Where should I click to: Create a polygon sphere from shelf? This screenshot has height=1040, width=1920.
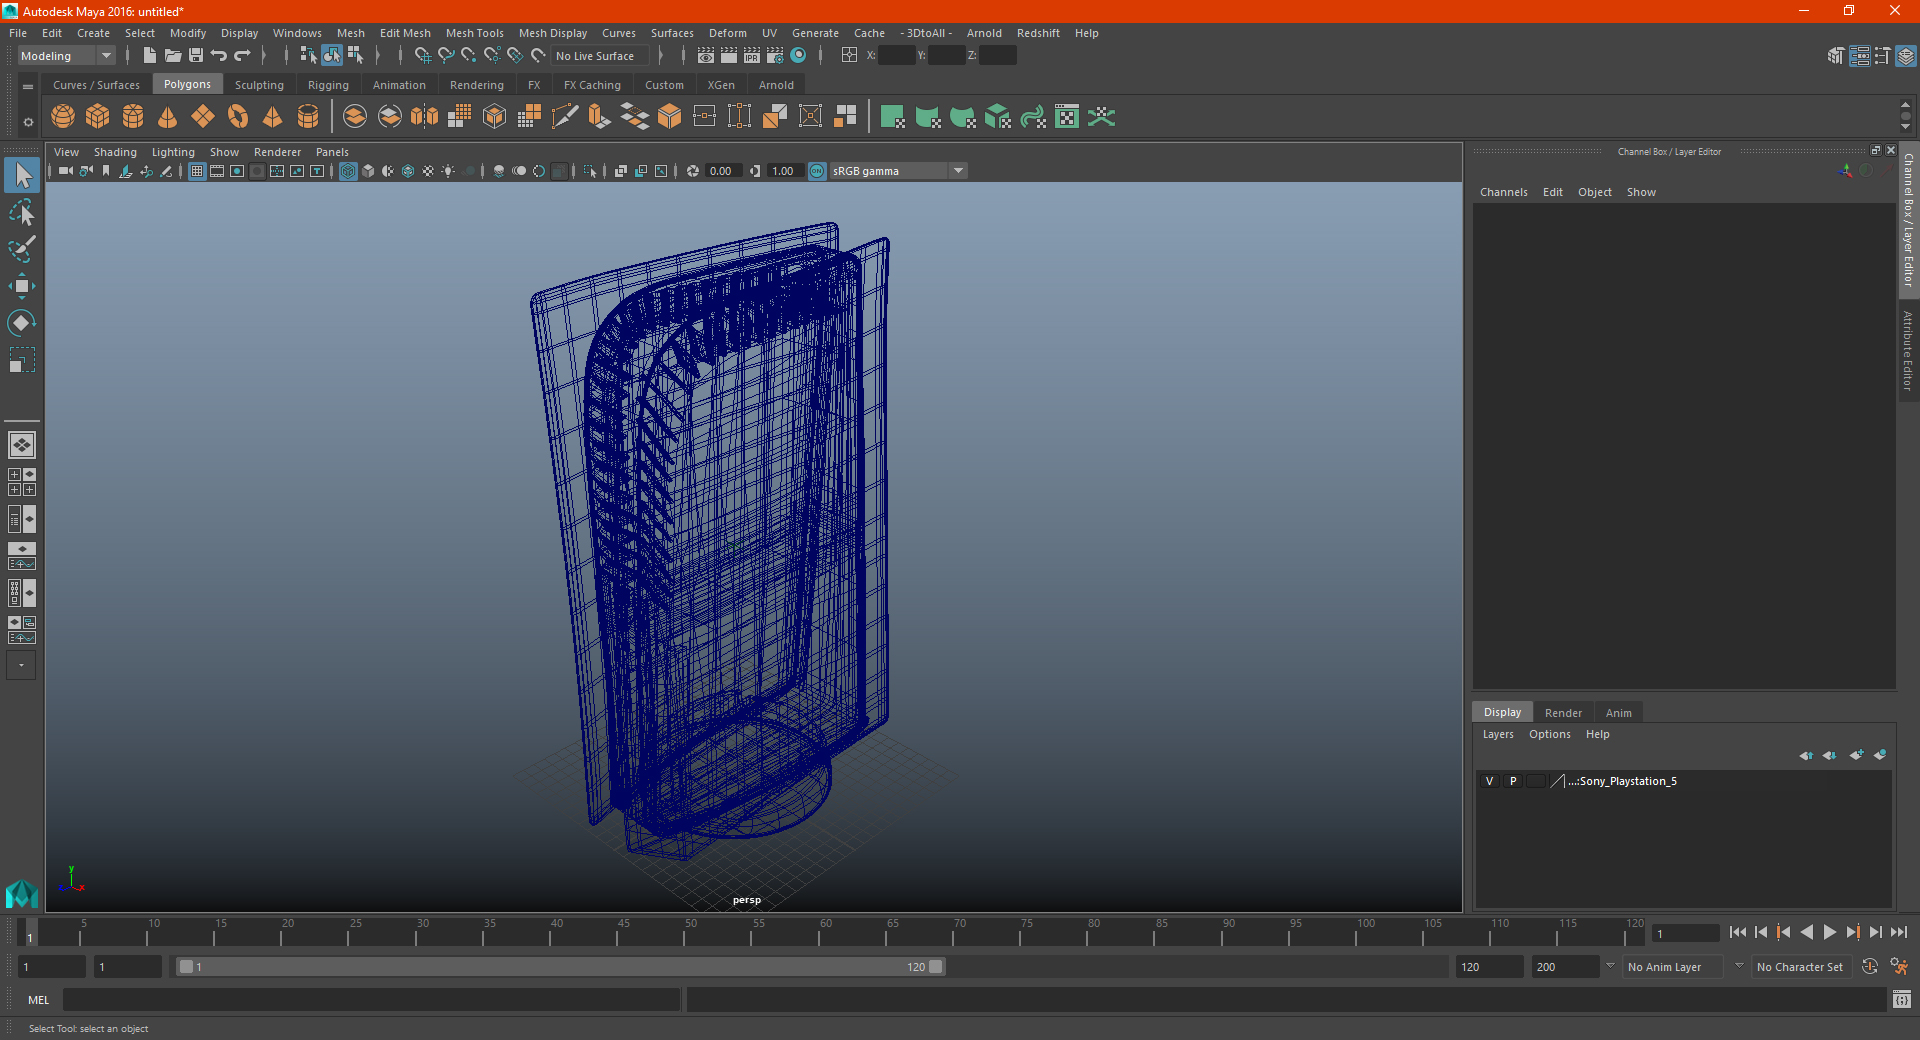click(x=63, y=117)
